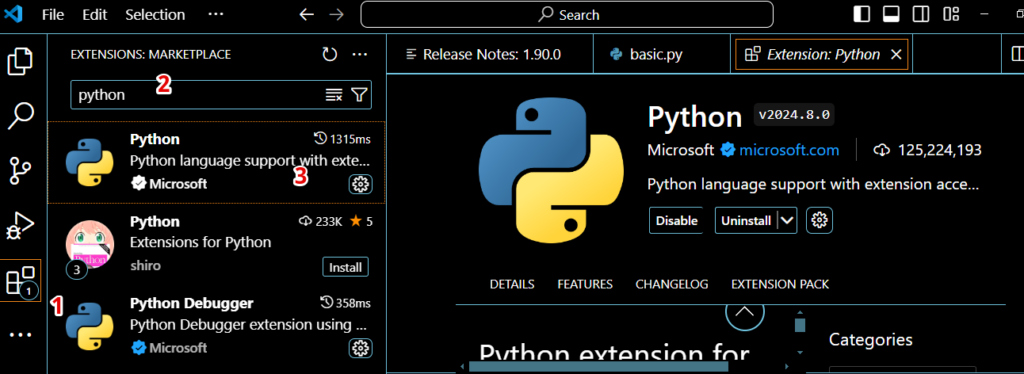Open the Search view in activity bar
This screenshot has height=374, width=1024.
coord(20,116)
